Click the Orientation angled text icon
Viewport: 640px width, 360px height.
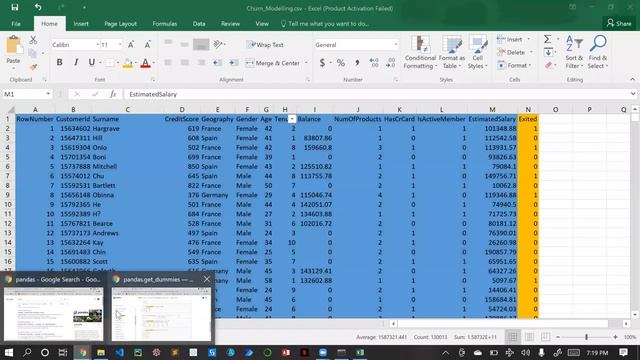pos(219,44)
